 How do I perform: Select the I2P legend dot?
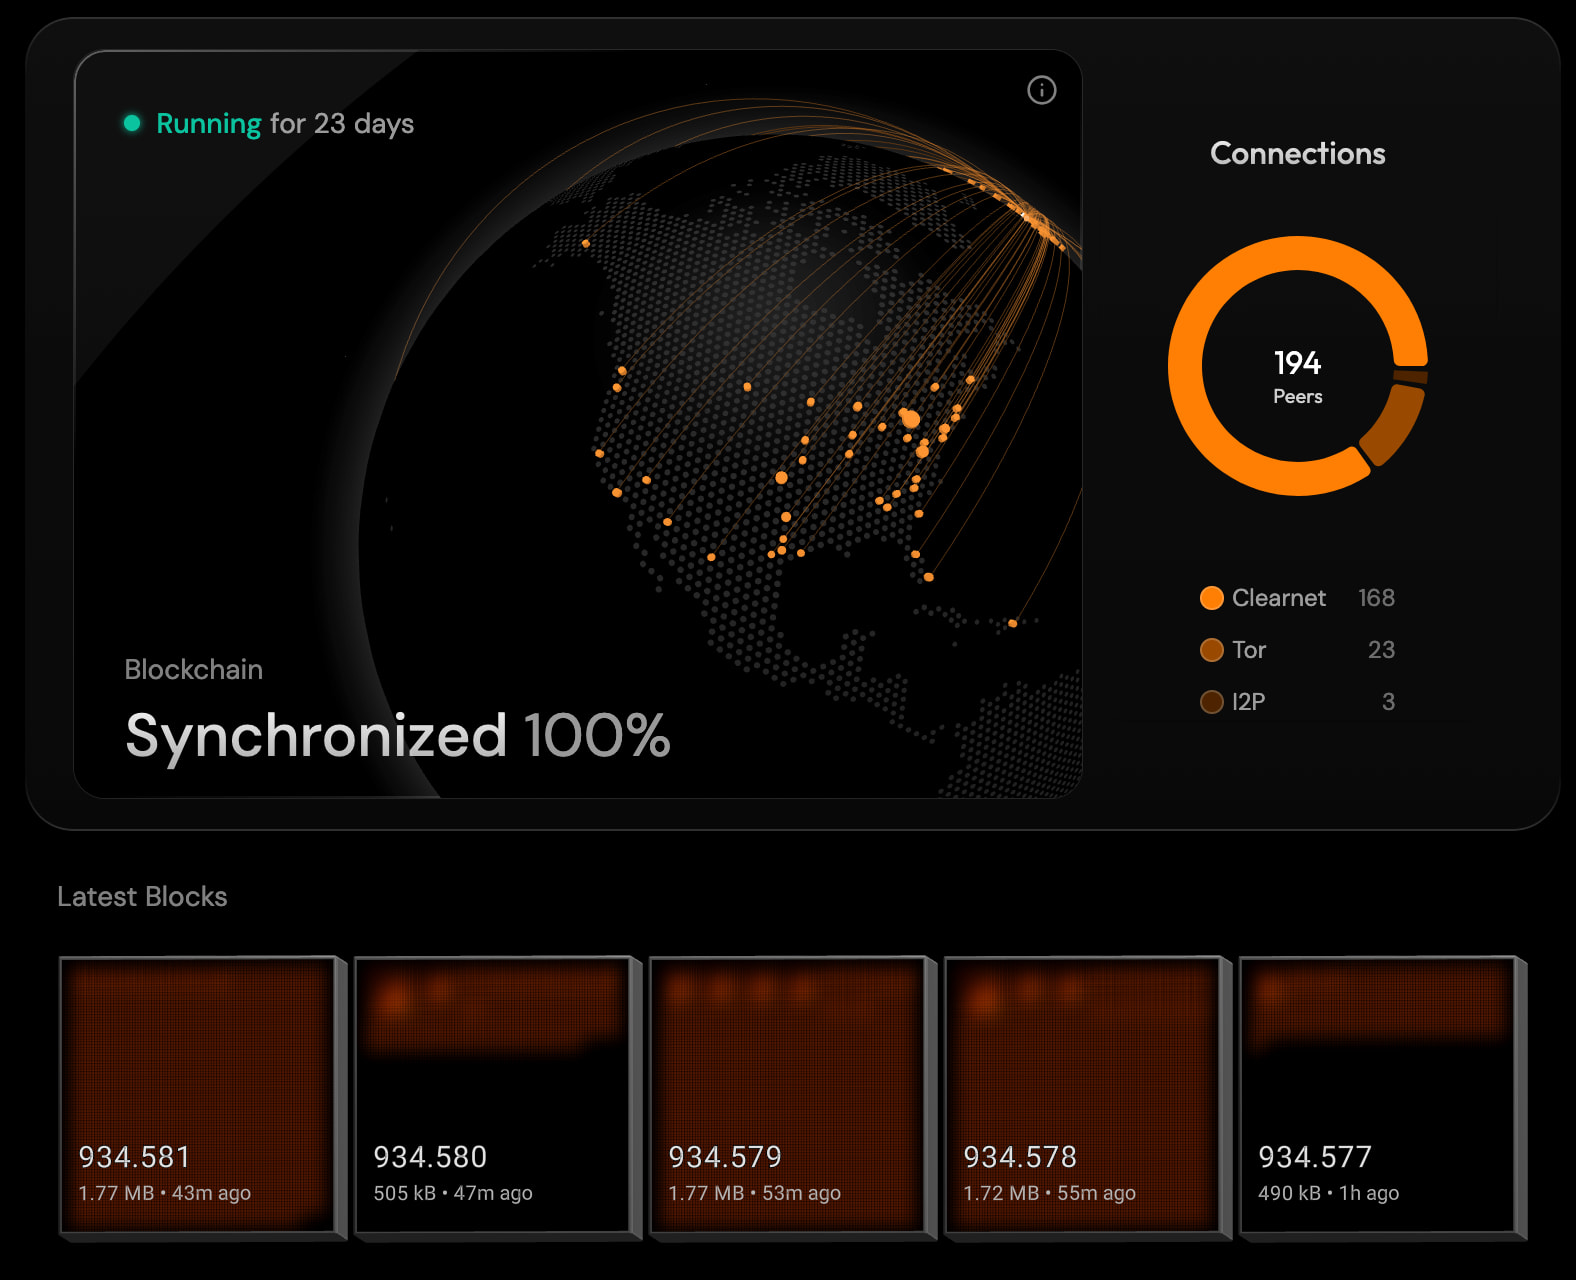tap(1211, 702)
